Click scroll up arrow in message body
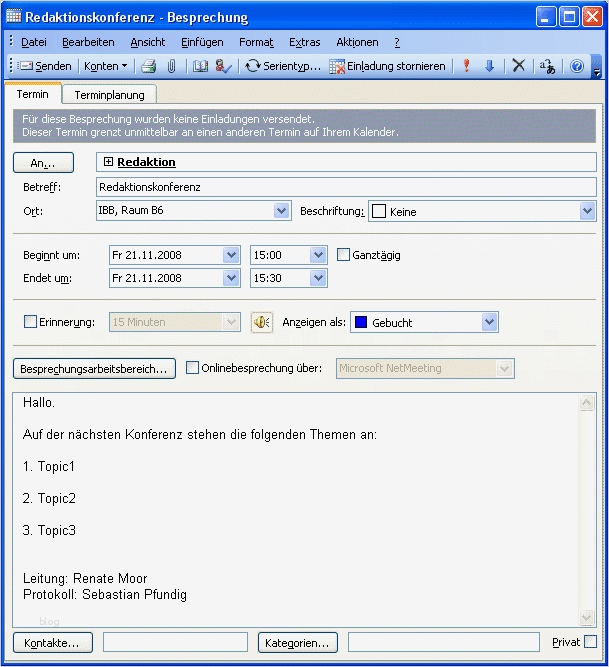Image resolution: width=609 pixels, height=667 pixels. (x=587, y=402)
